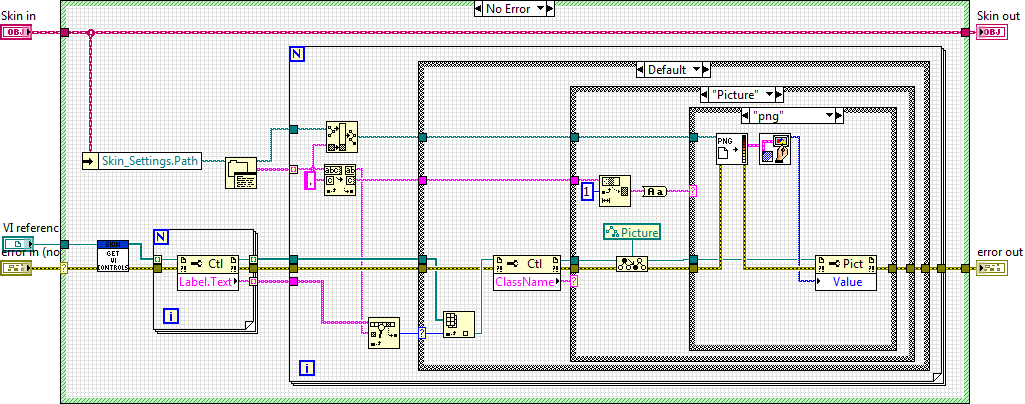The image size is (1025, 404).
Task: Click the Skin in object terminal
Action: (x=14, y=32)
